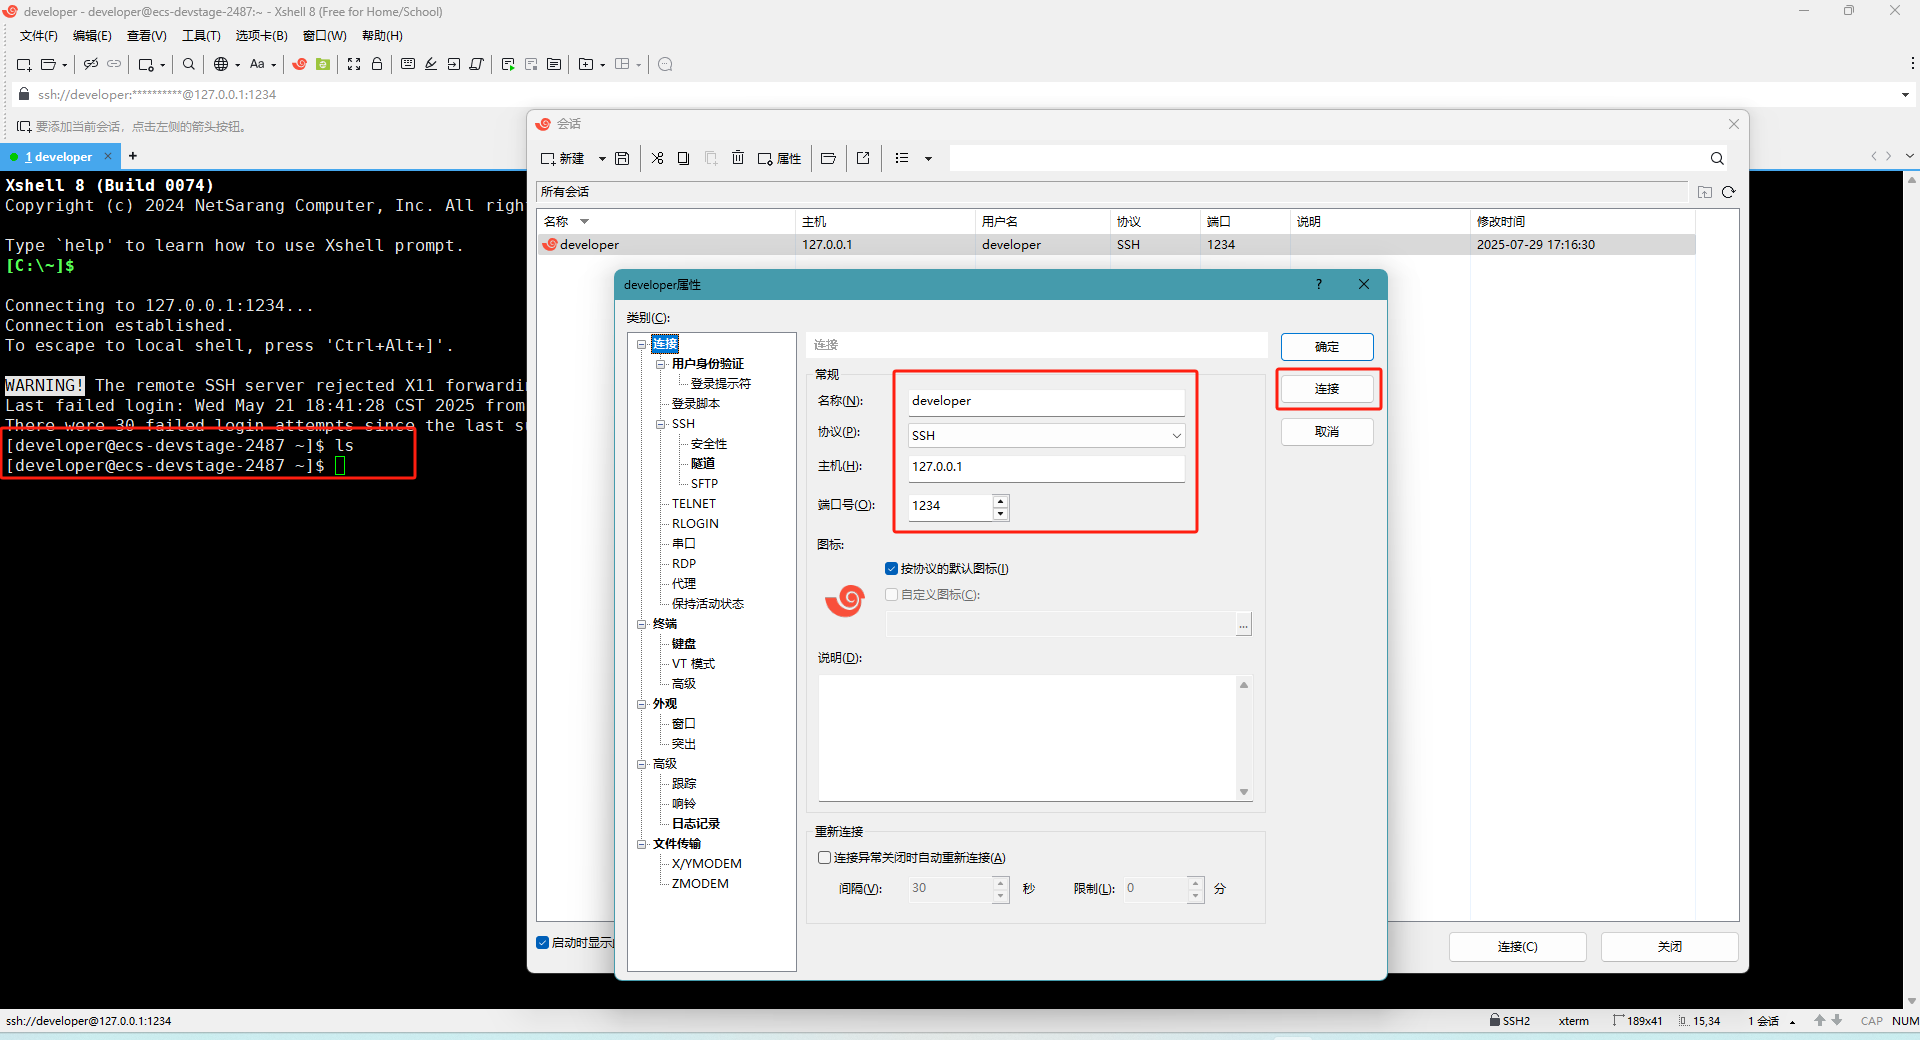The height and width of the screenshot is (1040, 1920).
Task: Collapse the 连接 tree node
Action: (642, 344)
